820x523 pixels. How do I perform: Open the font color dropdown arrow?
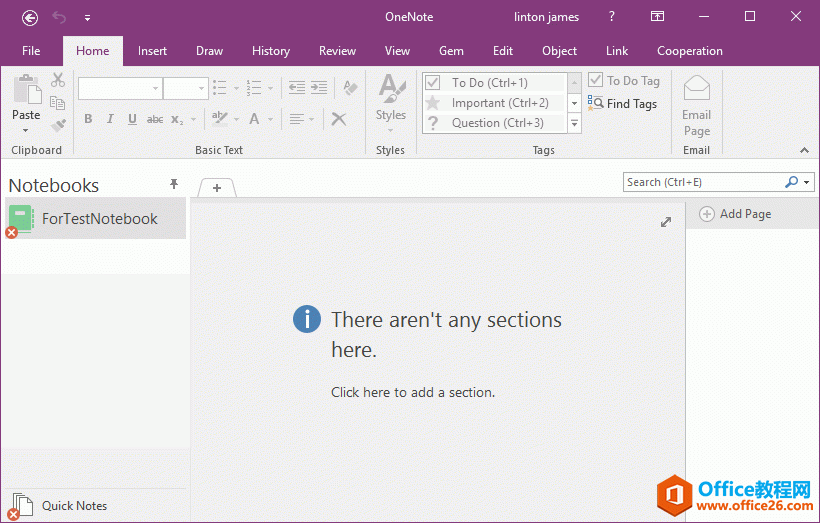[270, 120]
